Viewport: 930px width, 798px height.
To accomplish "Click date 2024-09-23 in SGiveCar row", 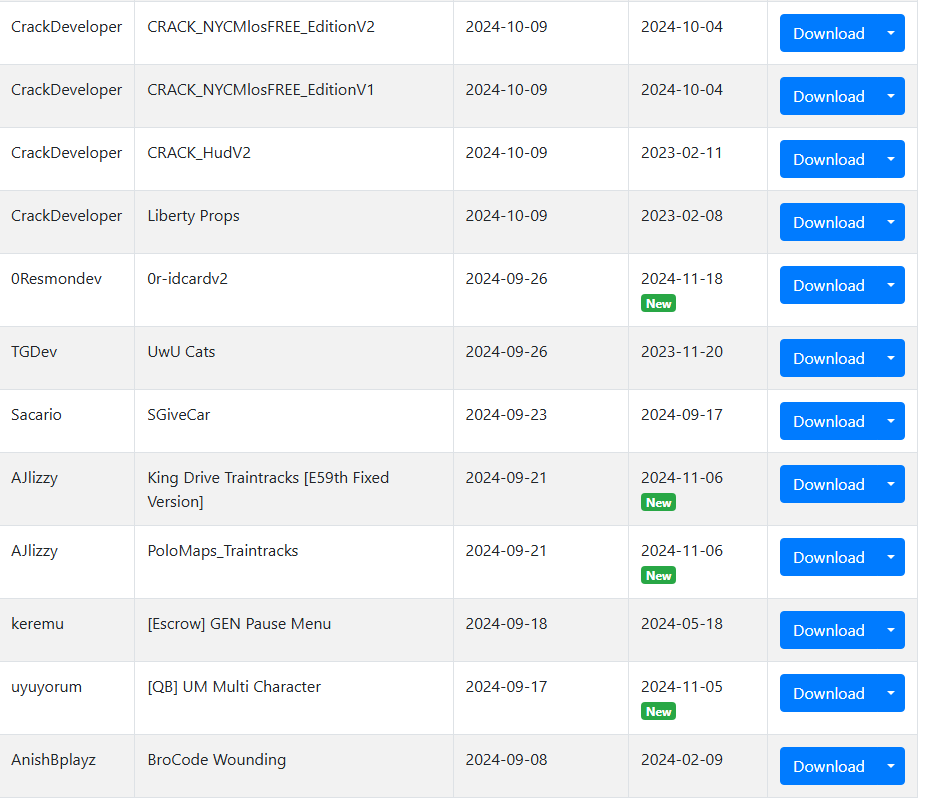I will [507, 415].
